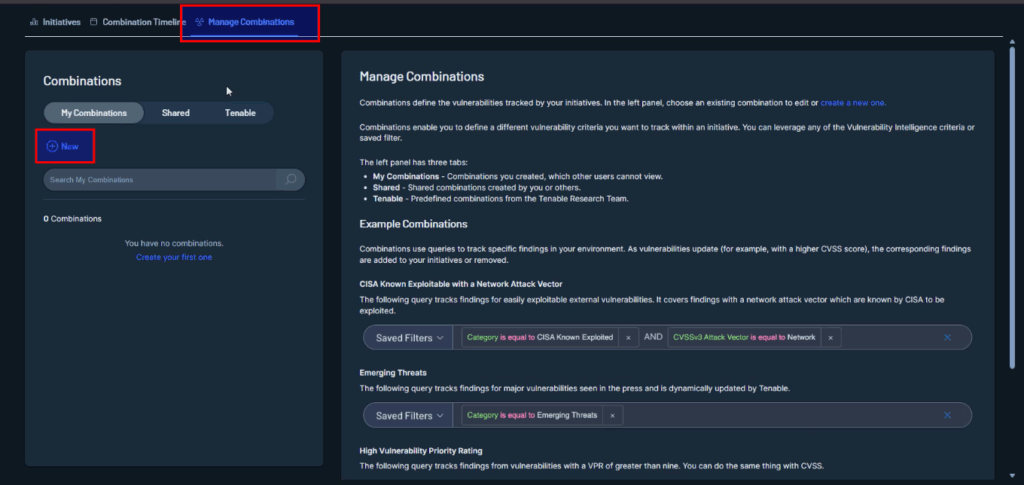Viewport: 1024px width, 485px height.
Task: Switch to Shared combinations
Action: (176, 113)
